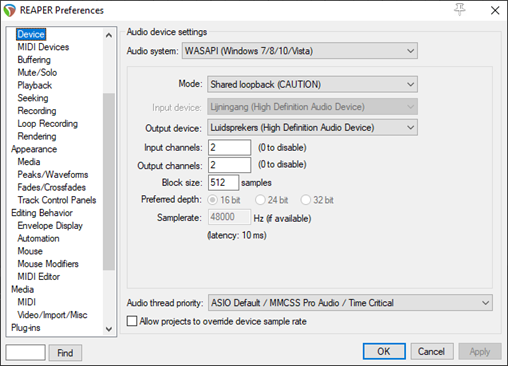Click the search text field beside Find
The height and width of the screenshot is (366, 508).
point(25,352)
